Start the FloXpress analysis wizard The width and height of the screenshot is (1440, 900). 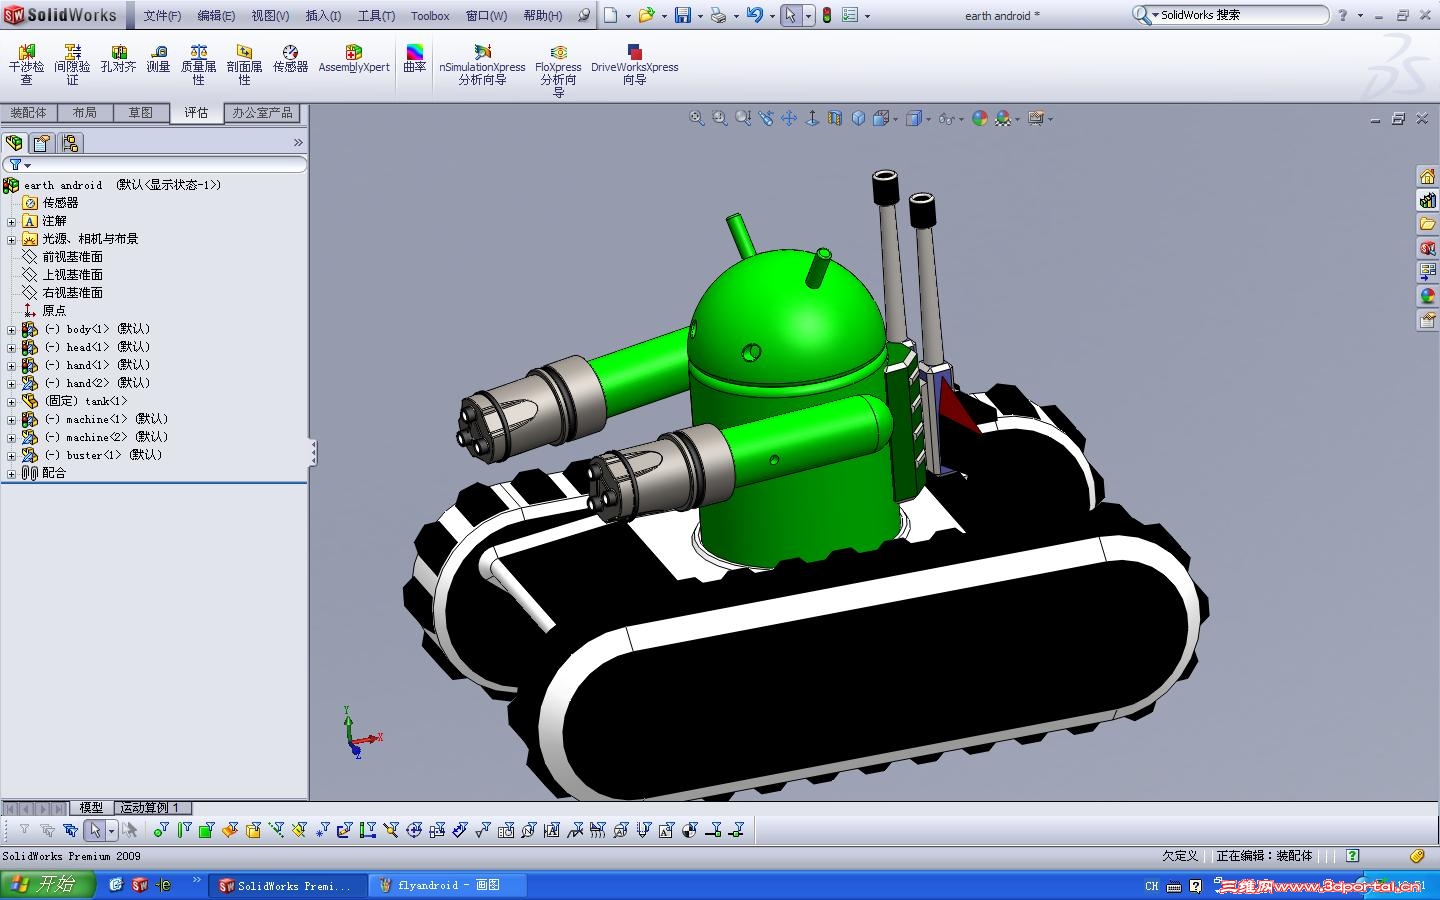point(558,70)
